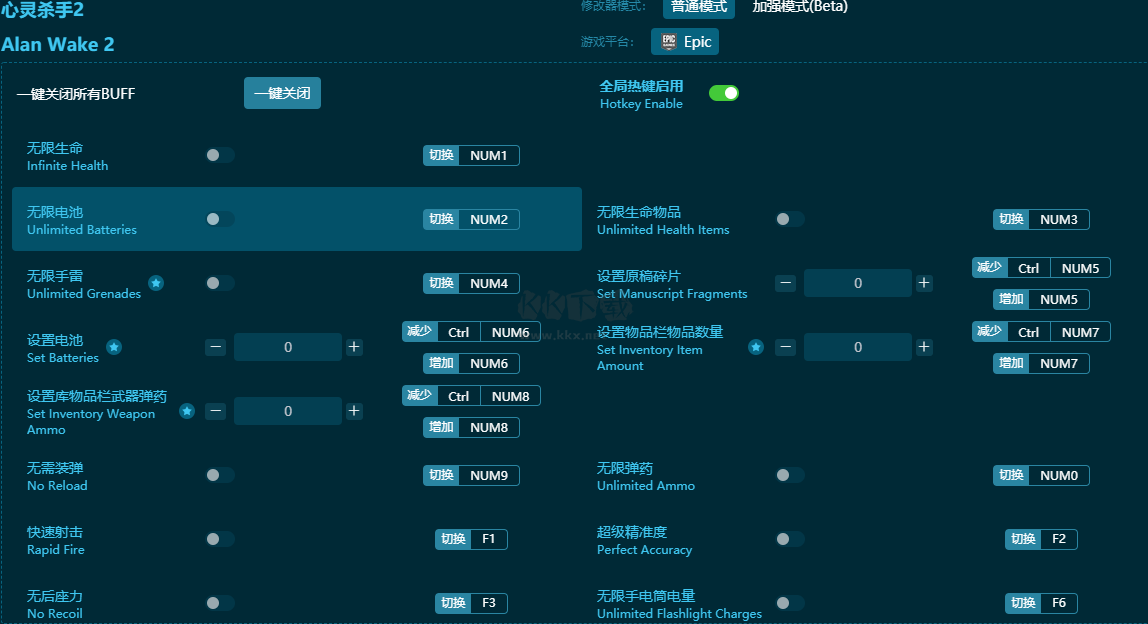
Task: Enable the Perfect Accuracy toggle
Action: point(790,539)
